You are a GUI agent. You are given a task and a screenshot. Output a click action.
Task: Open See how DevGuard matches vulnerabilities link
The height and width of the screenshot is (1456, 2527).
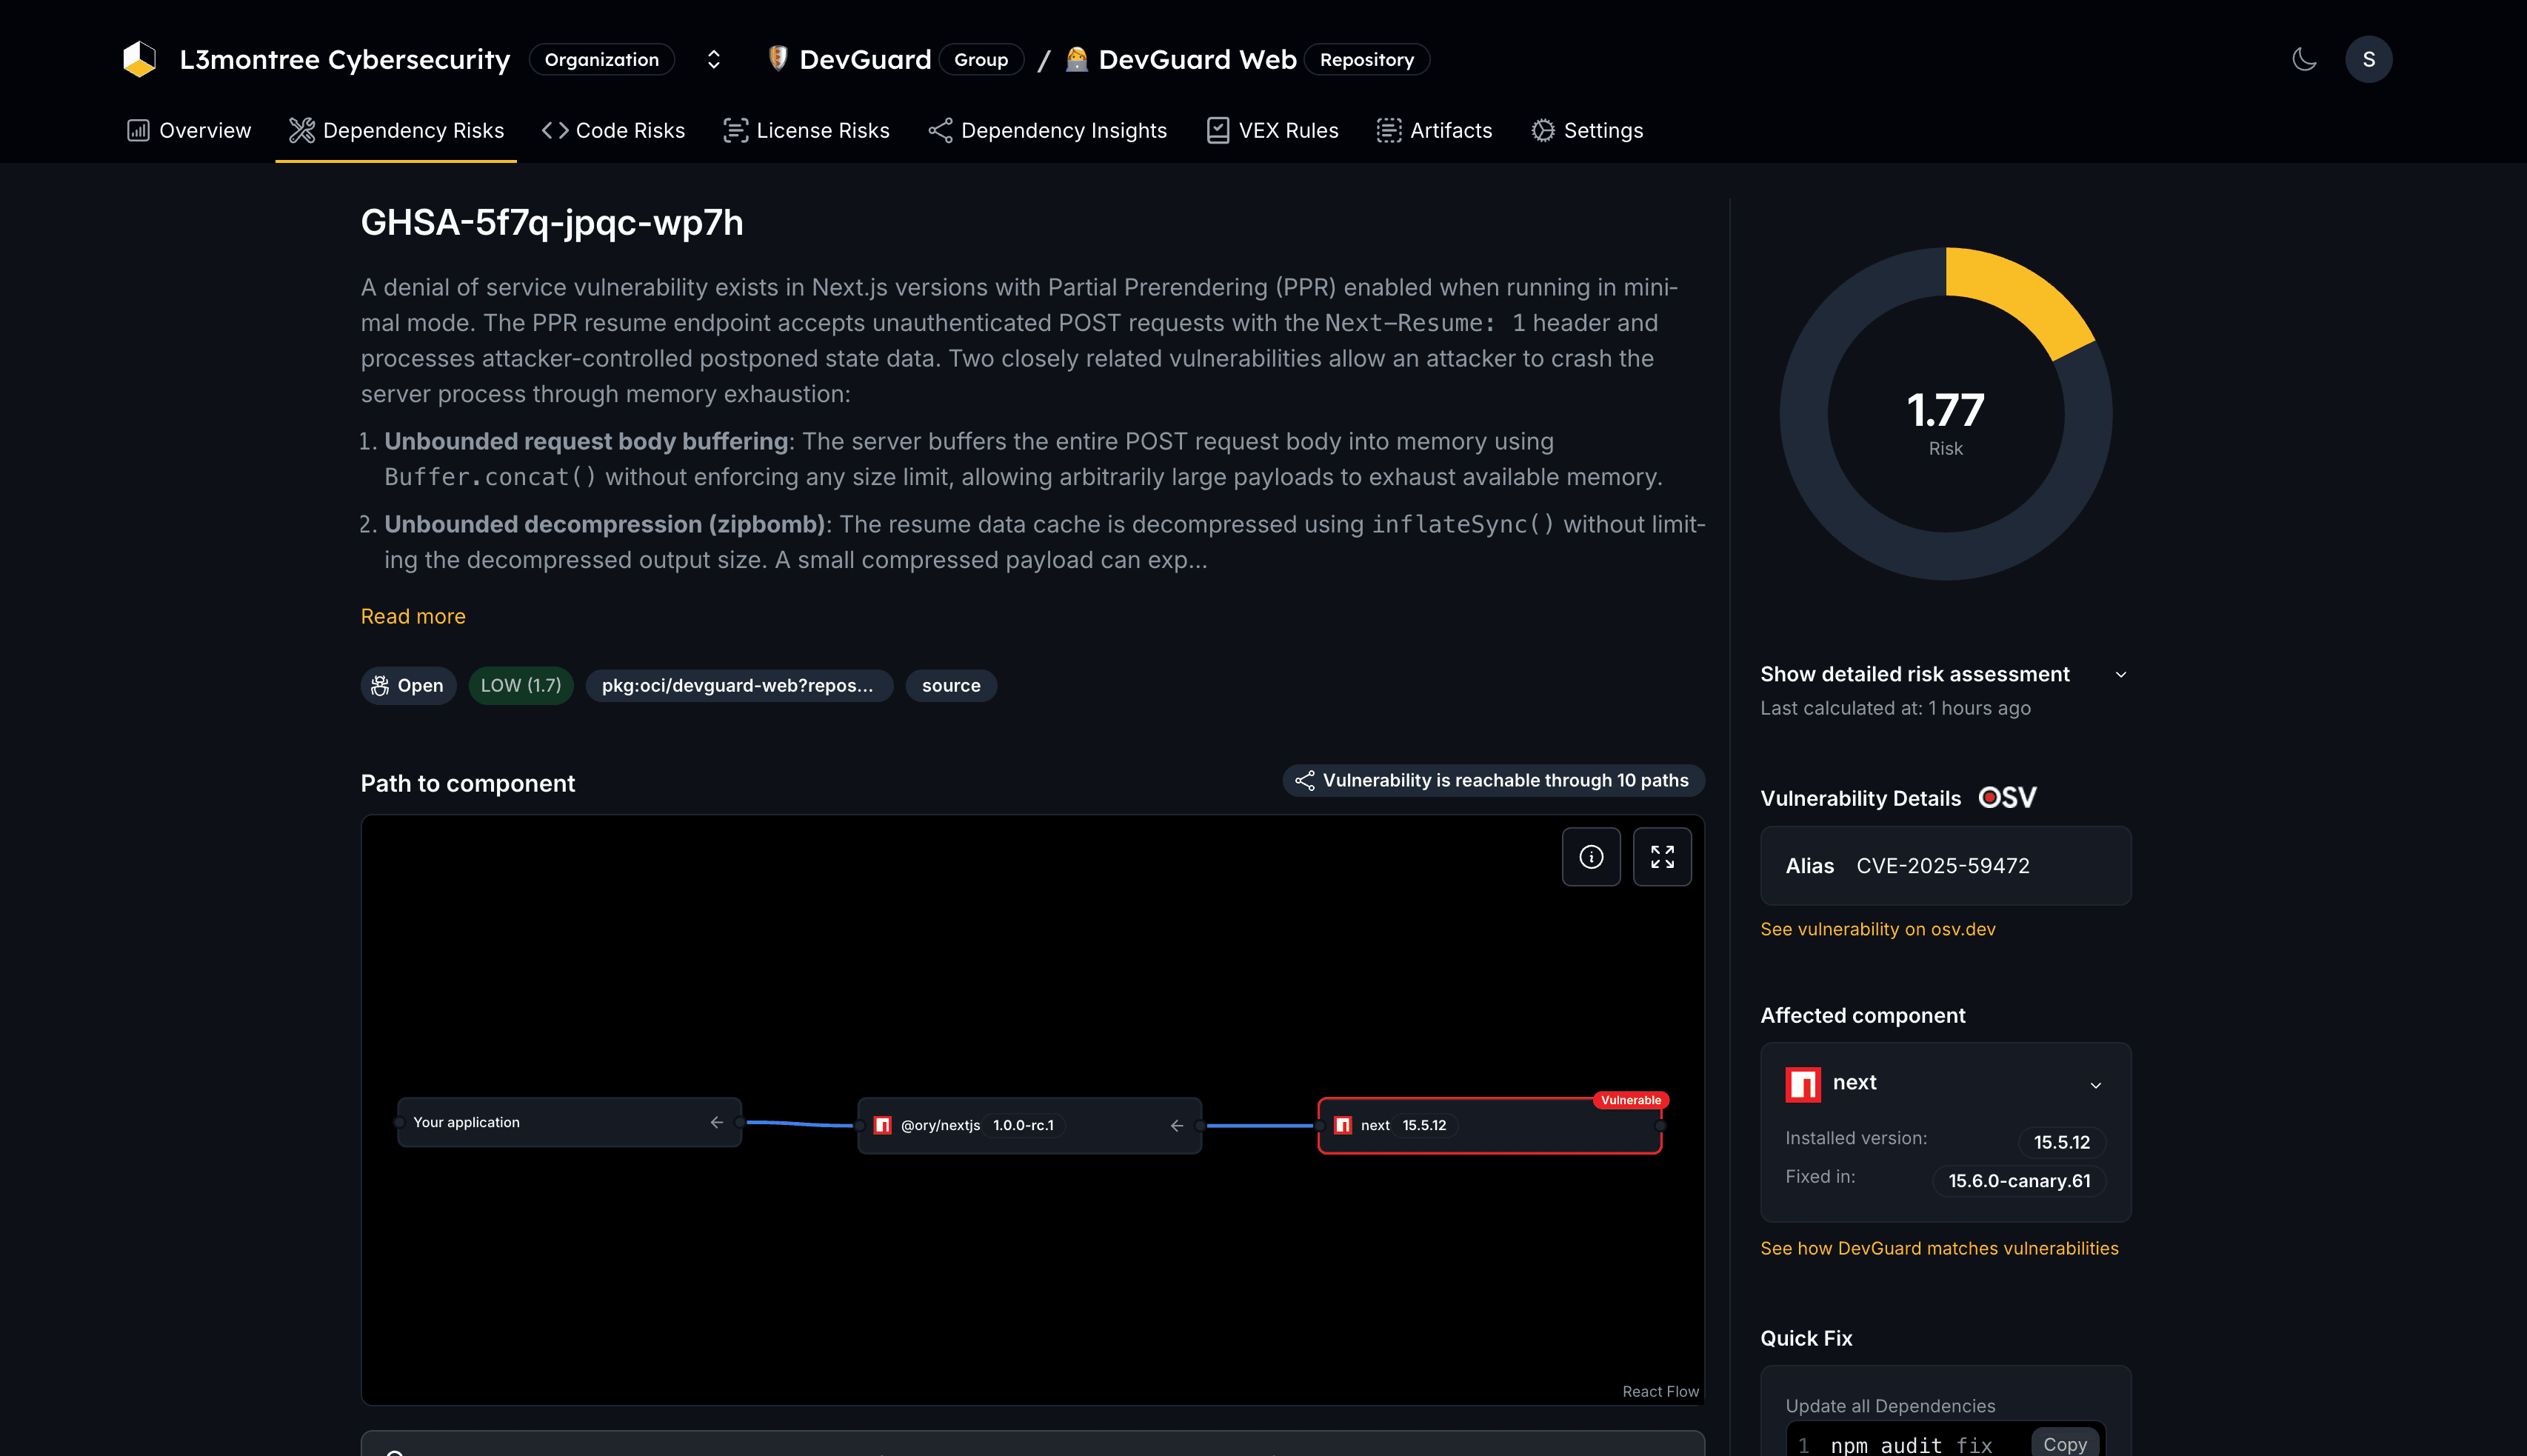coord(1938,1248)
